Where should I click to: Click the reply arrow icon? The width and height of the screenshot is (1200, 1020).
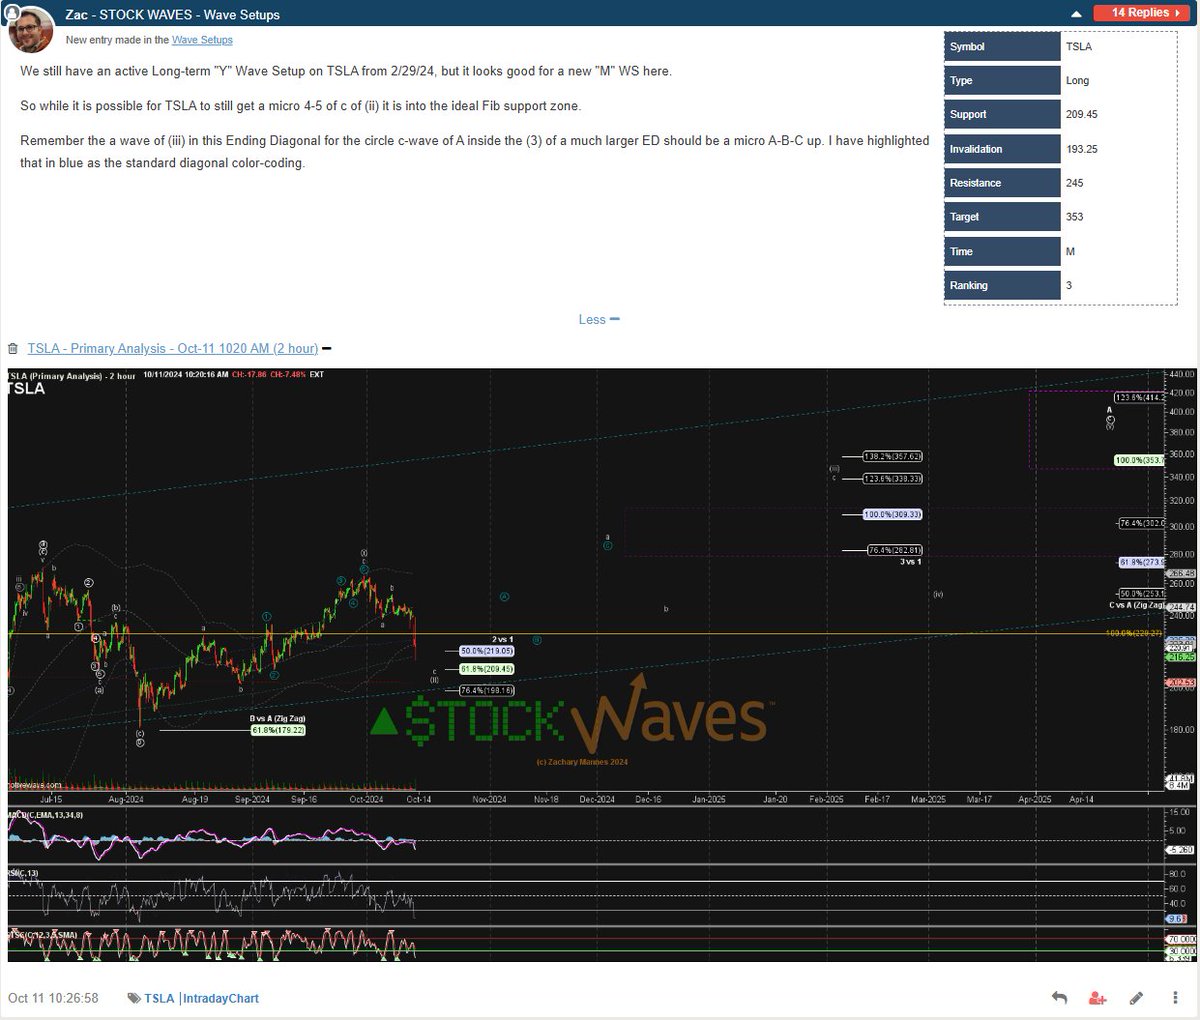(1060, 998)
